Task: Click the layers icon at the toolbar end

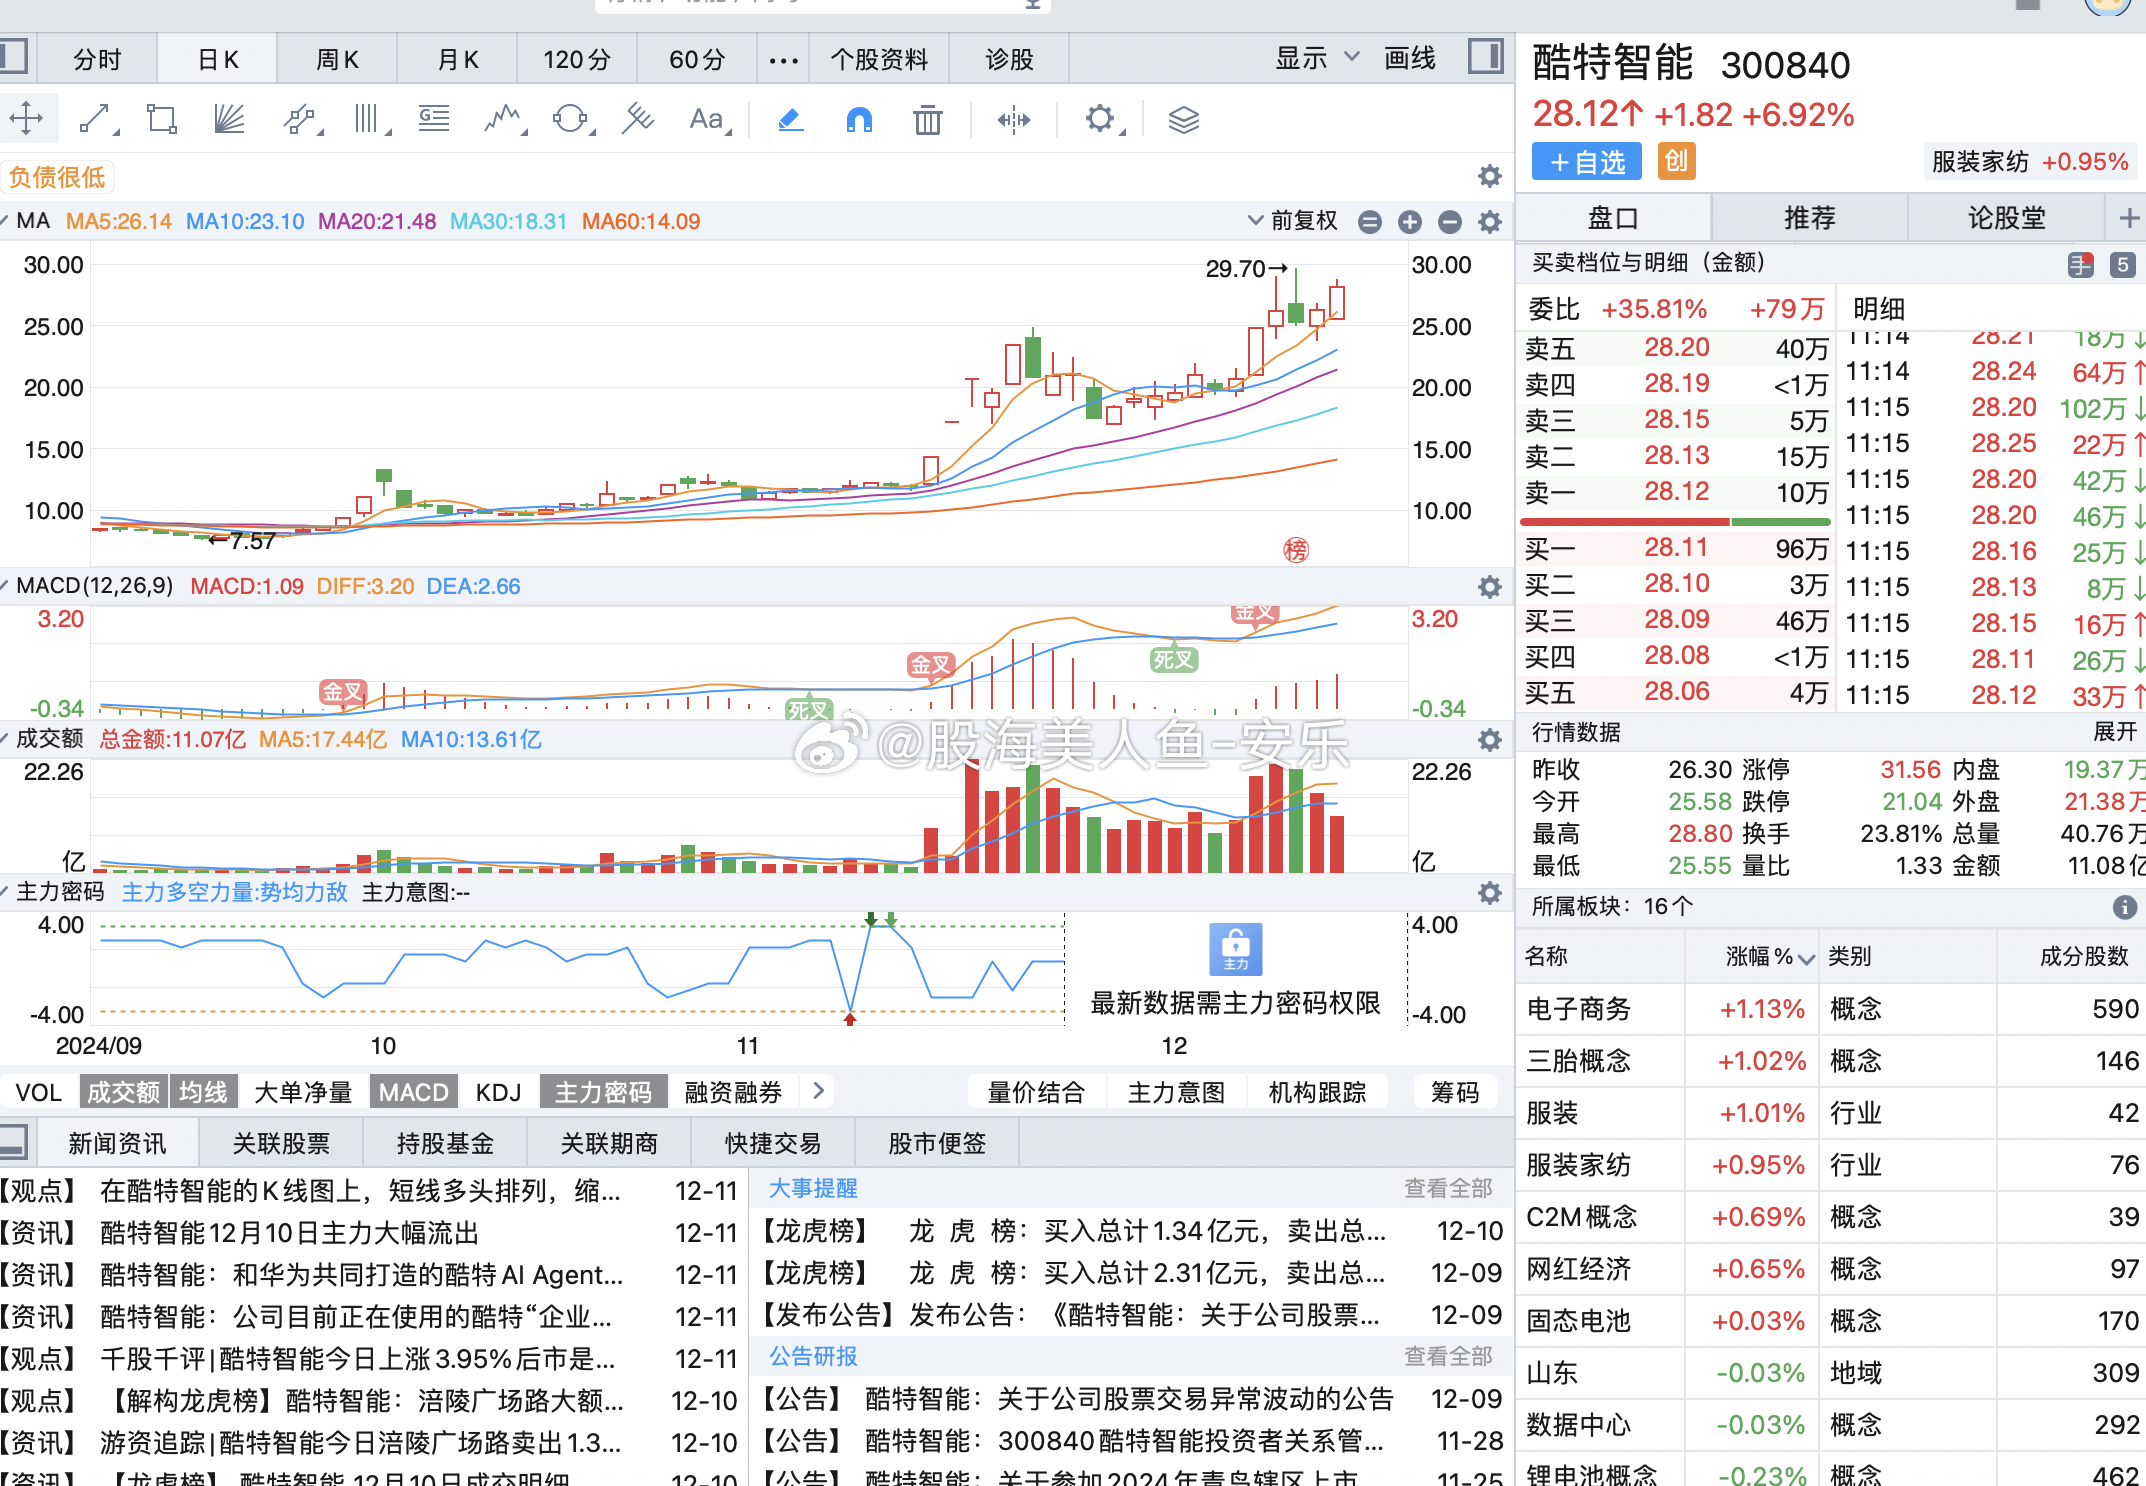Action: (1183, 119)
